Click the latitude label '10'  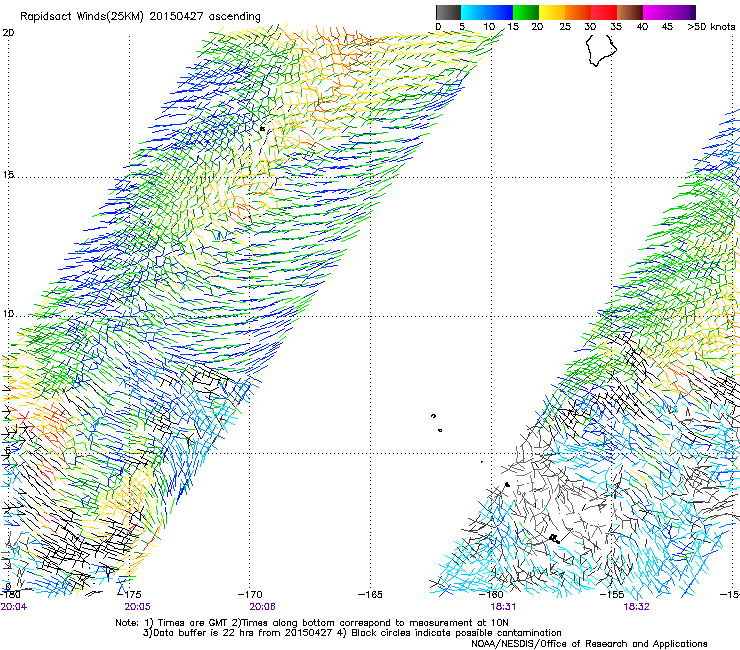point(8,313)
